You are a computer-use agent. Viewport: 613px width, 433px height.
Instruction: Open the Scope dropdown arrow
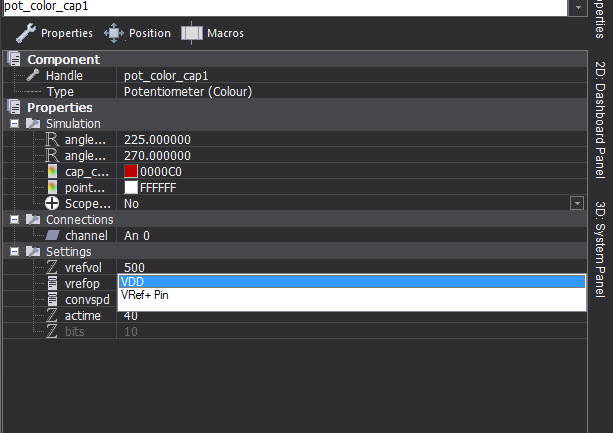click(x=577, y=204)
